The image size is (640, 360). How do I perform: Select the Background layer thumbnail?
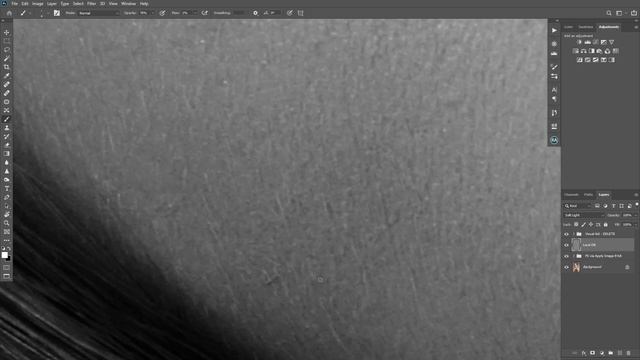(x=576, y=267)
